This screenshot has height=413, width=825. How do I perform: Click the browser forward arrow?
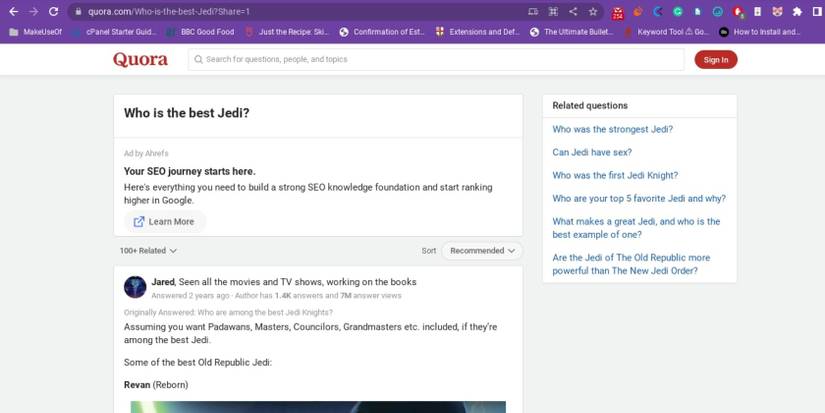(x=34, y=11)
